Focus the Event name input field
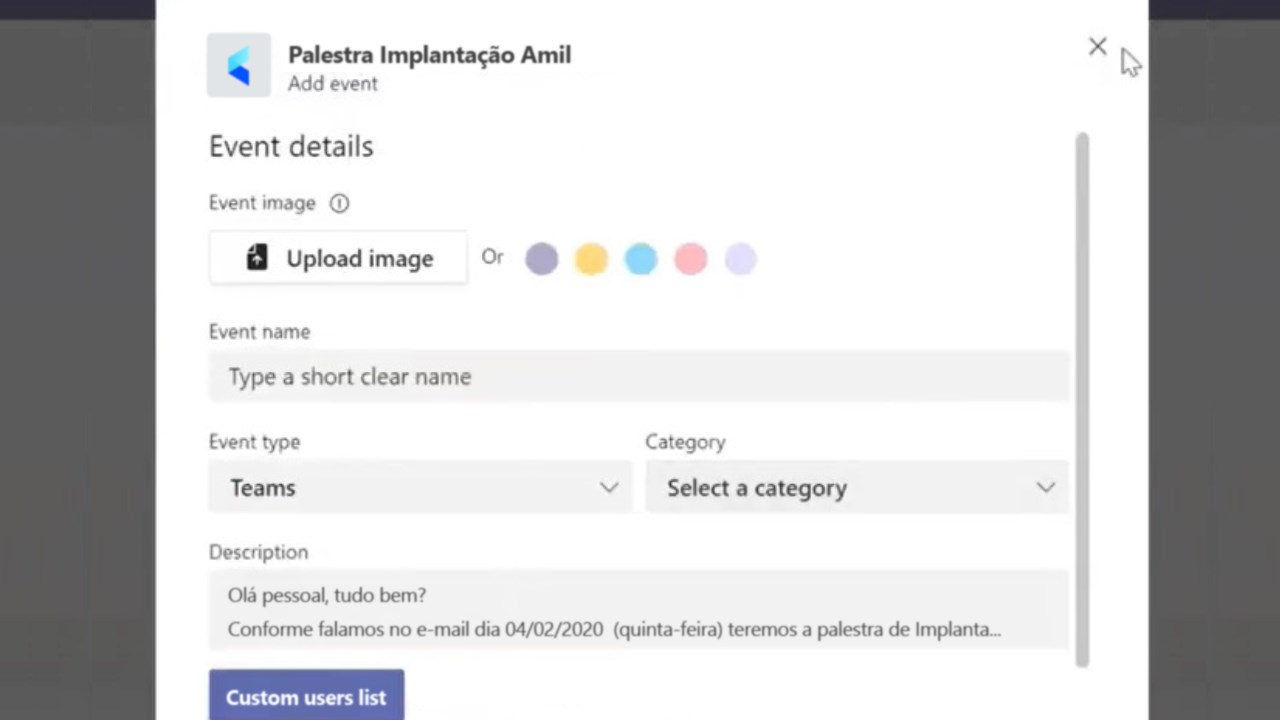Image resolution: width=1280 pixels, height=720 pixels. tap(638, 377)
